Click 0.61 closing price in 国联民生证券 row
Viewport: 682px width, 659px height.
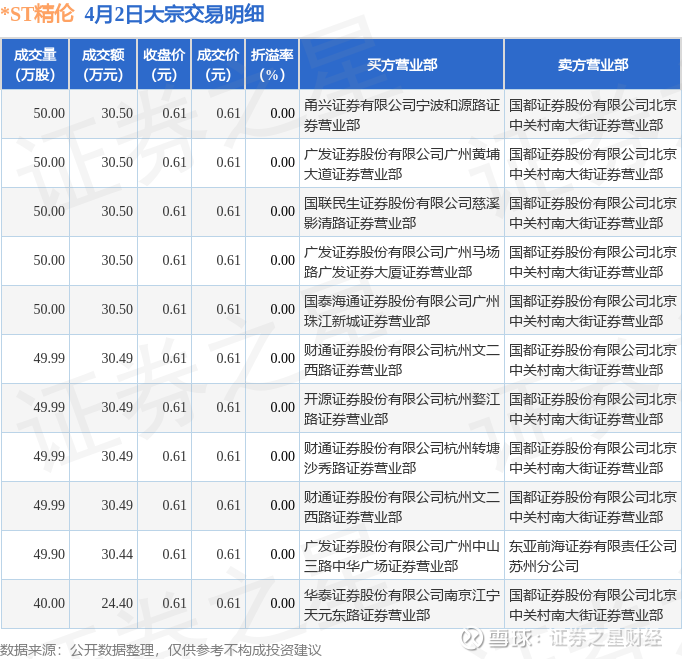pyautogui.click(x=174, y=211)
